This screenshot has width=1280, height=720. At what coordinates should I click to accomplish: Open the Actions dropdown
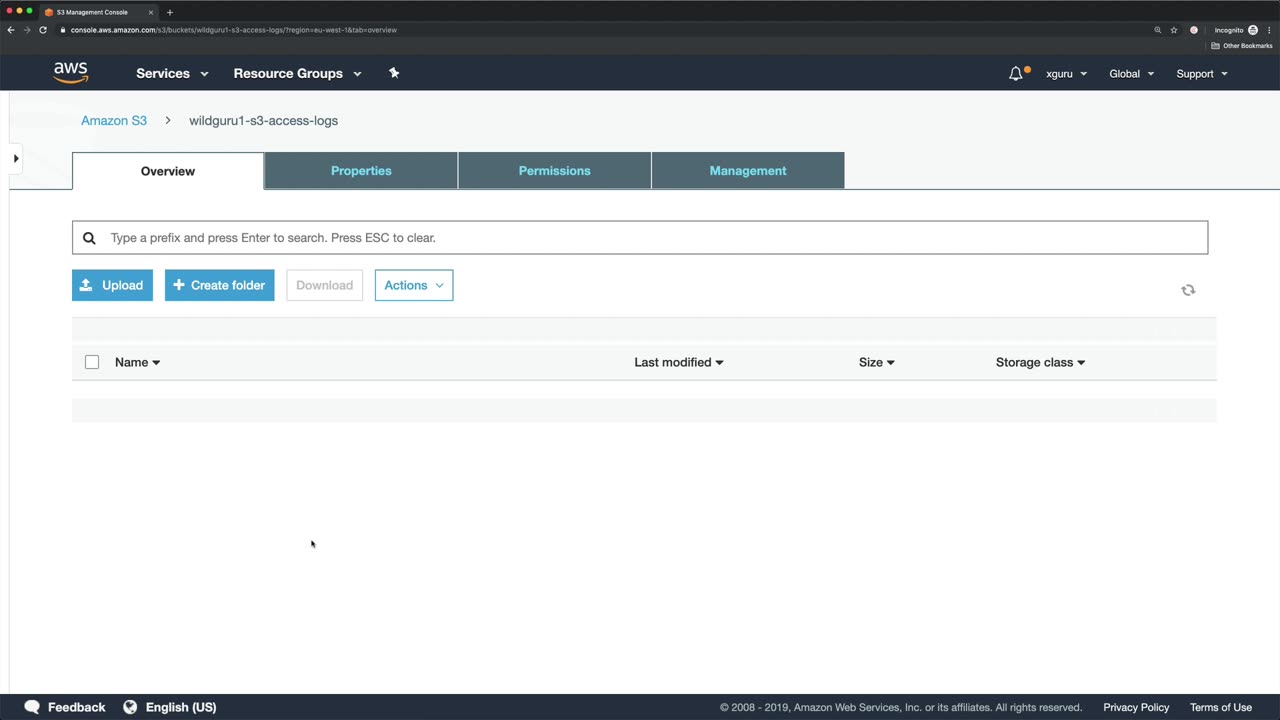coord(414,285)
